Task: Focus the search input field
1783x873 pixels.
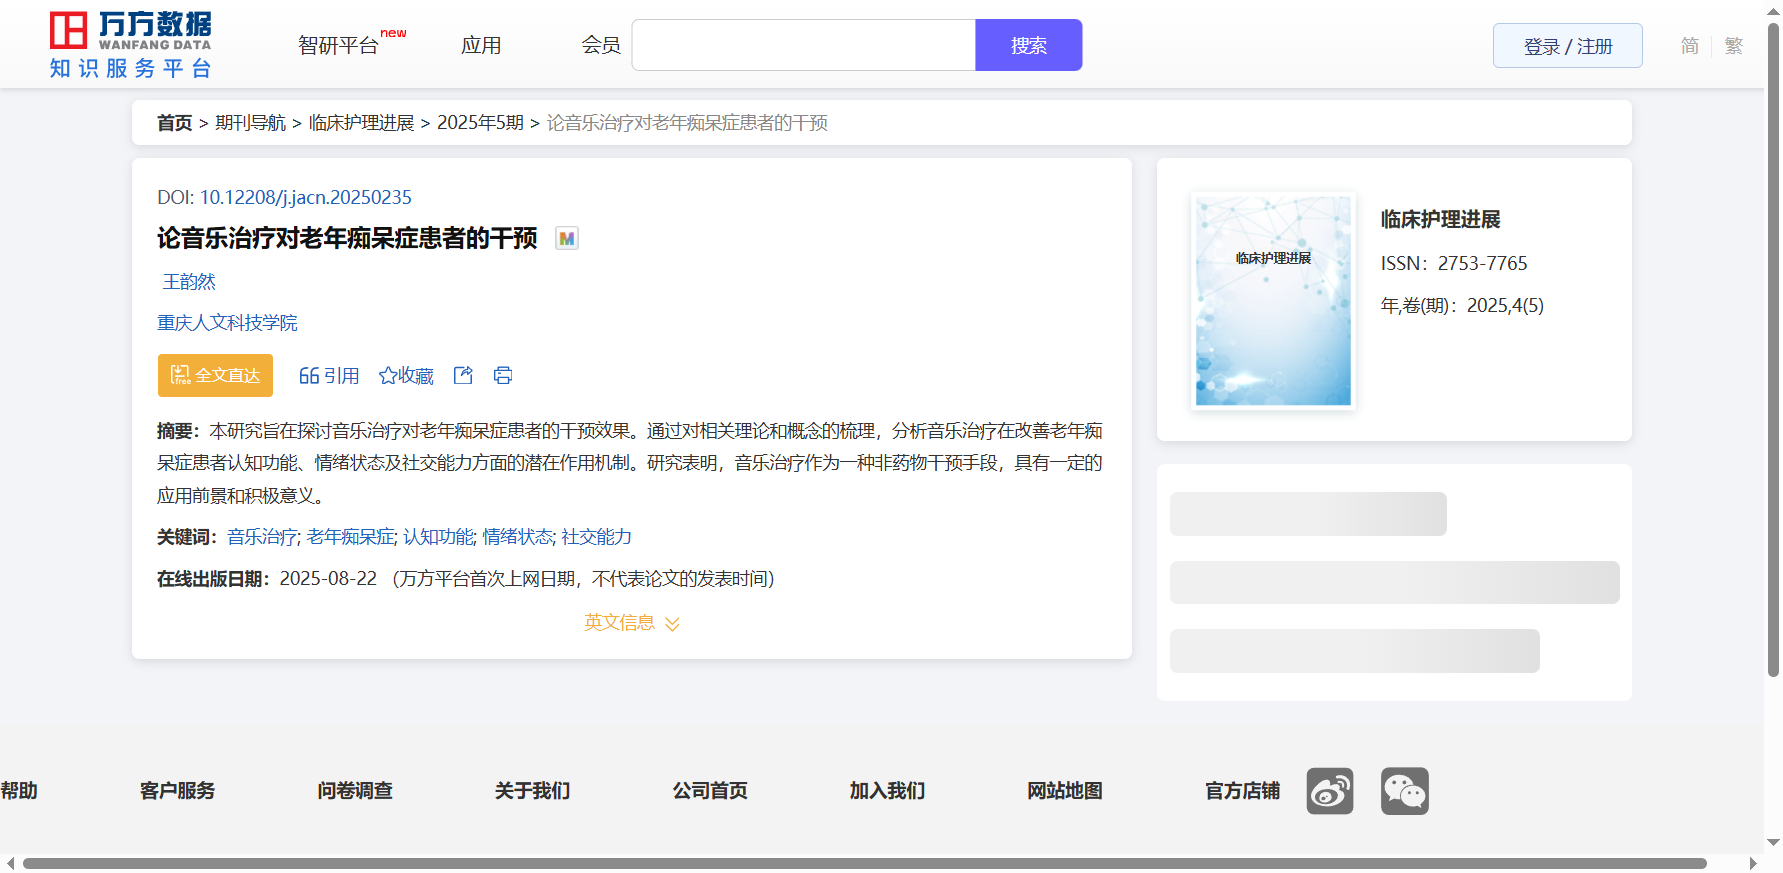Action: (804, 45)
